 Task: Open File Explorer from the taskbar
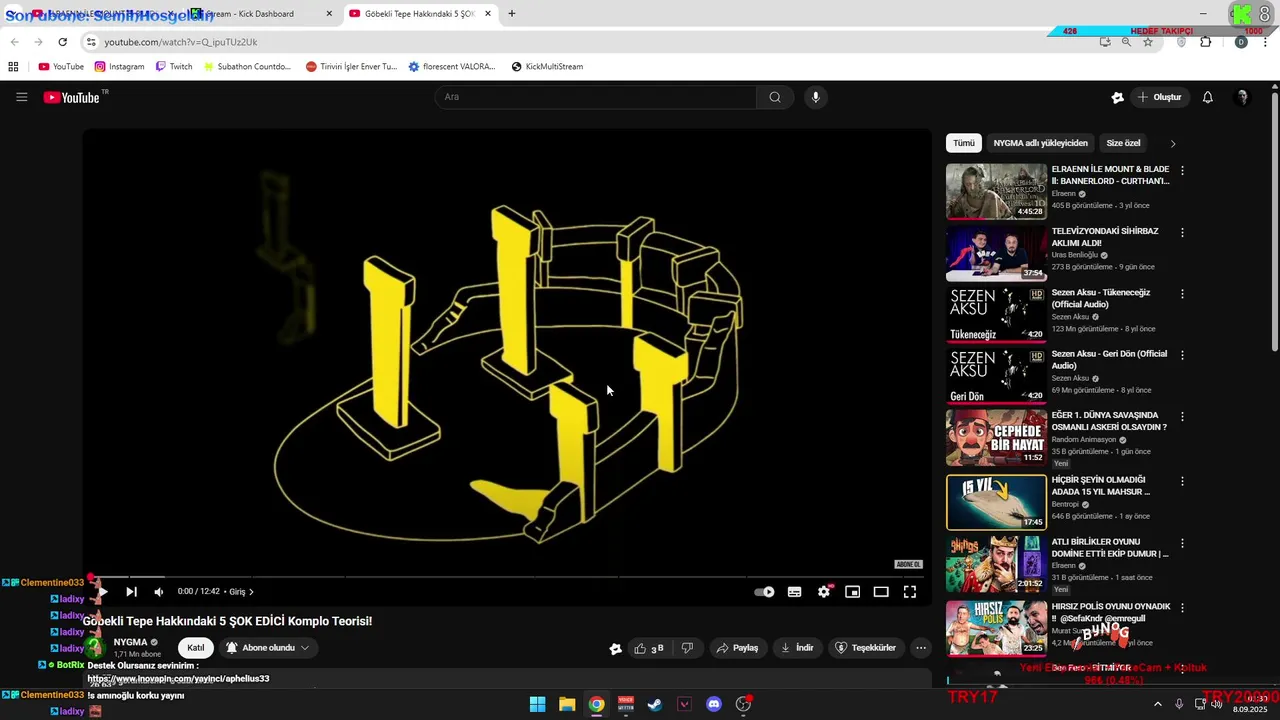[567, 704]
